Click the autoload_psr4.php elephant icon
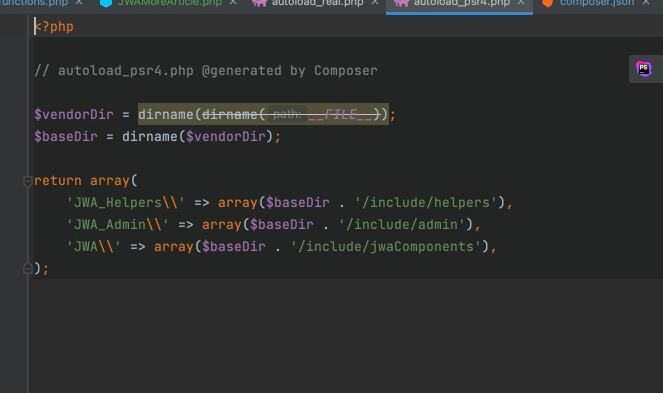The image size is (663, 393). tap(401, 3)
